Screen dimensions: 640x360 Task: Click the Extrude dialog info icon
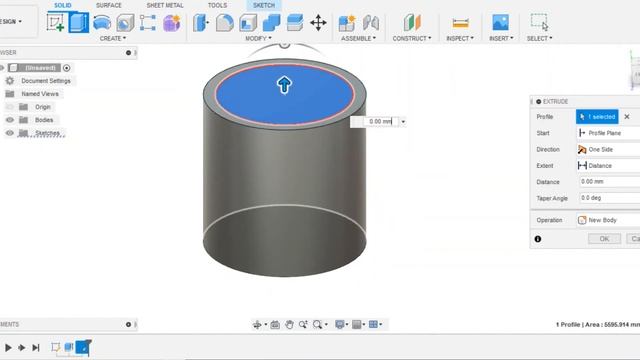pos(538,239)
